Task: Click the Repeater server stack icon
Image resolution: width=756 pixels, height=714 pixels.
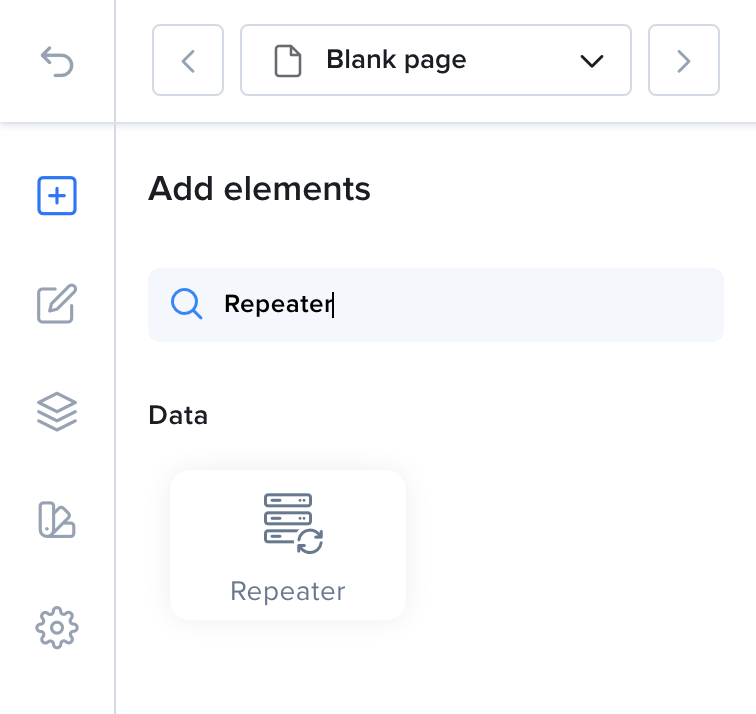Action: coord(293,524)
